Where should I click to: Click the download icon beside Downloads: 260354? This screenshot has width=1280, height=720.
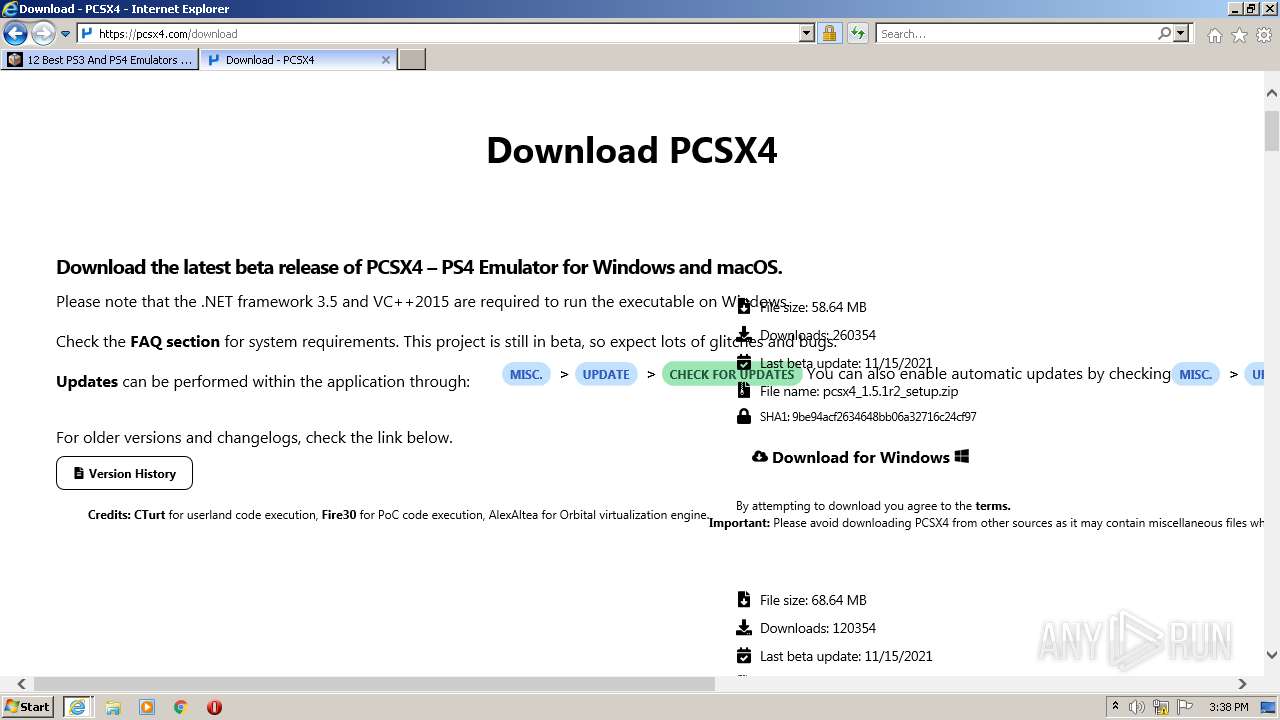(x=743, y=335)
